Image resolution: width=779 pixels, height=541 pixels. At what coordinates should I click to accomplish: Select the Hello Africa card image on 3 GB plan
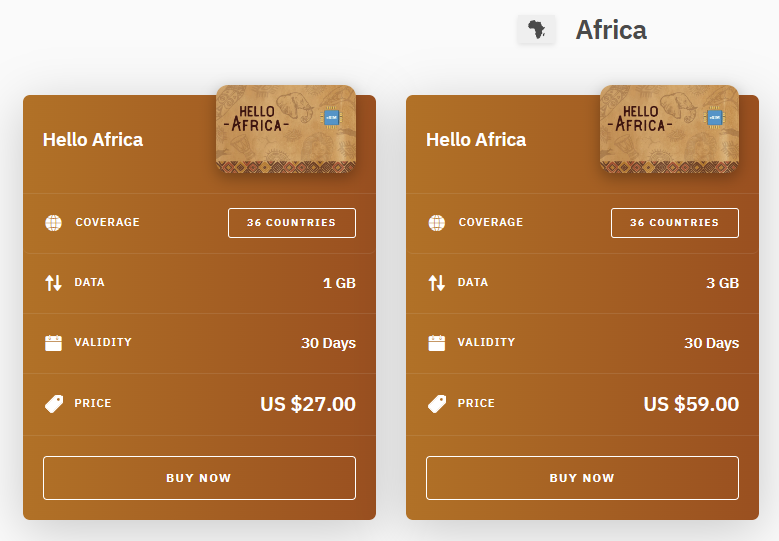[669, 128]
